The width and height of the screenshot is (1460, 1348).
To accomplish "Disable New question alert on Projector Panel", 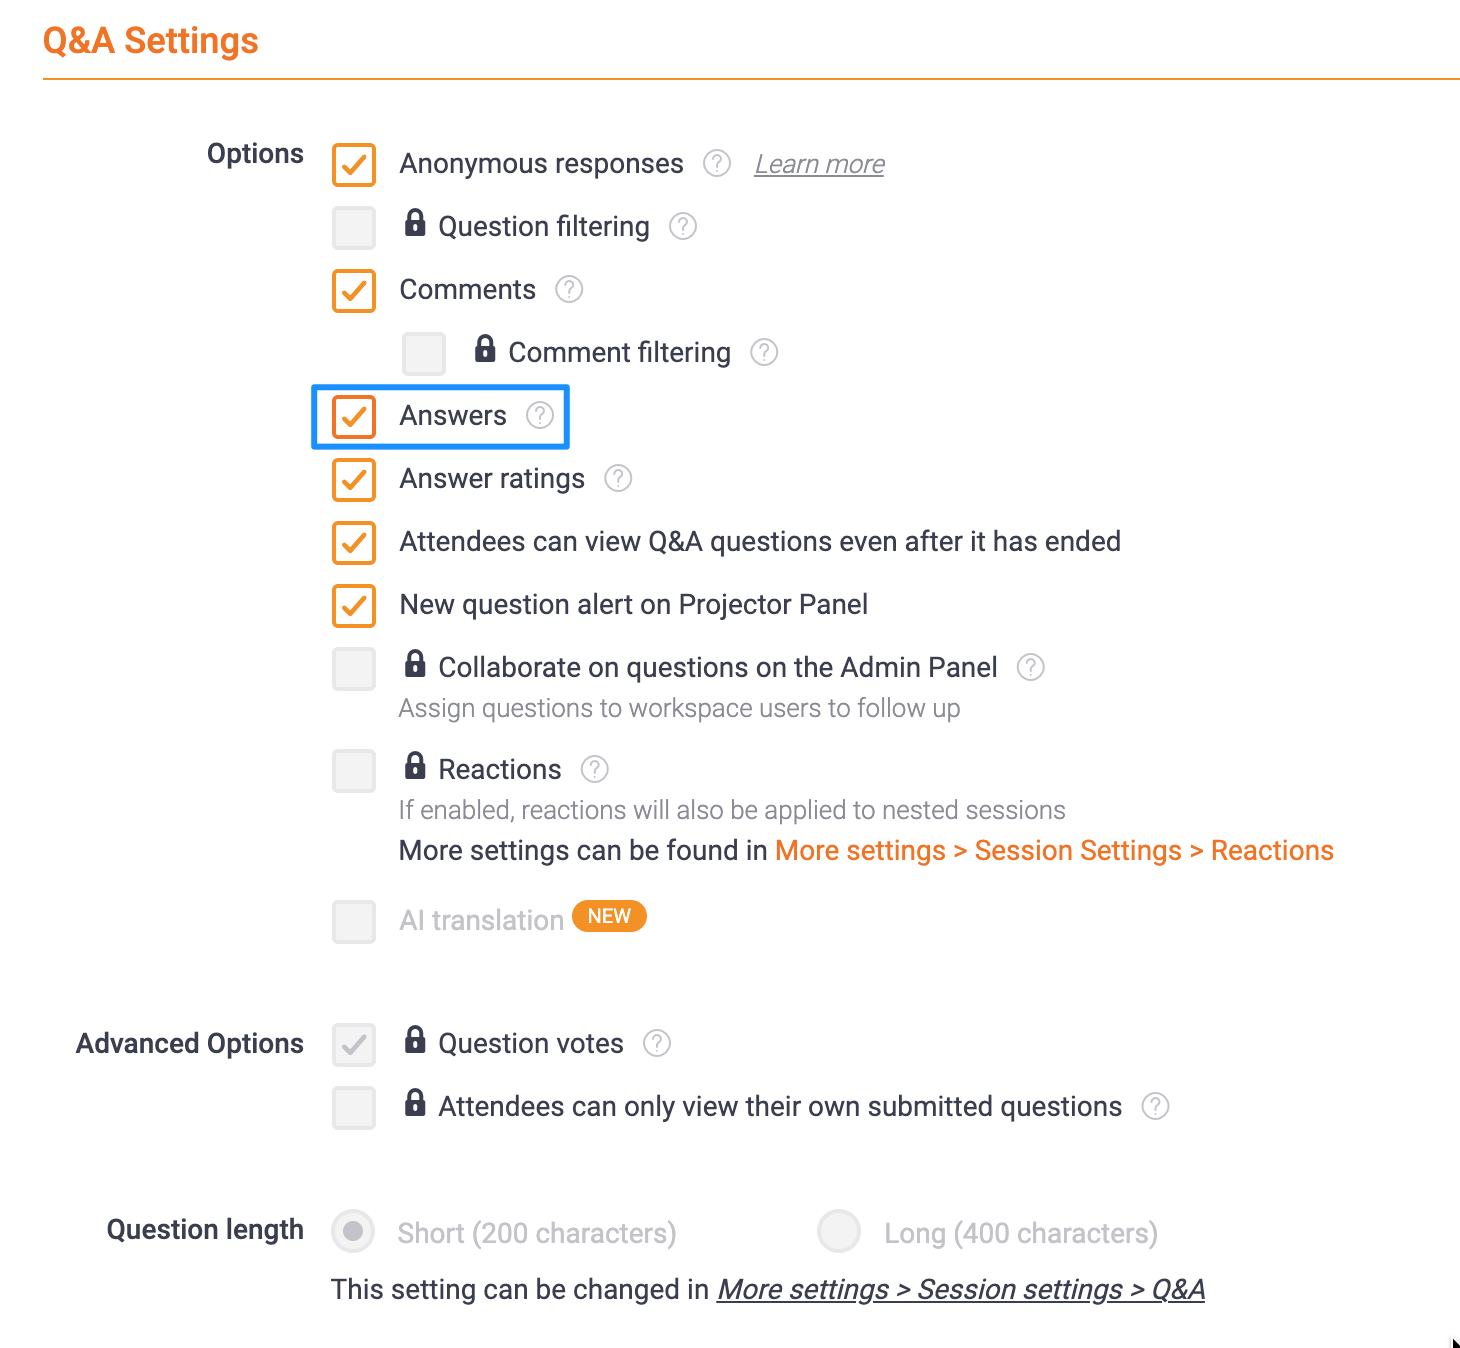I will click(x=354, y=606).
